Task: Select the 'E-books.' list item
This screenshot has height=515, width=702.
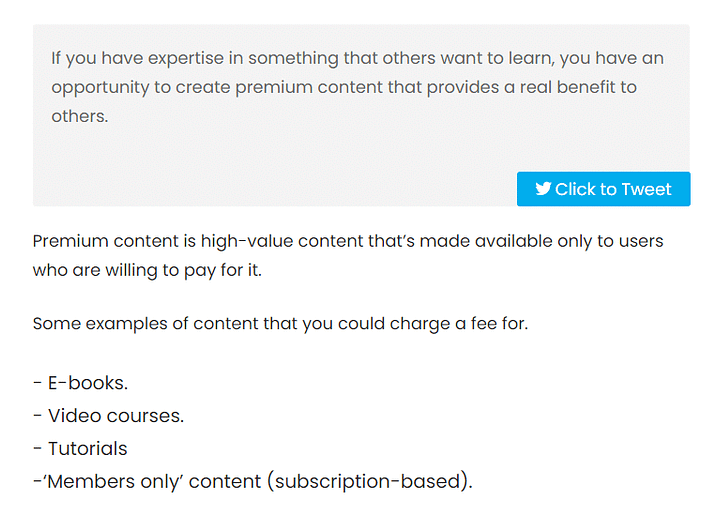Action: [x=81, y=383]
